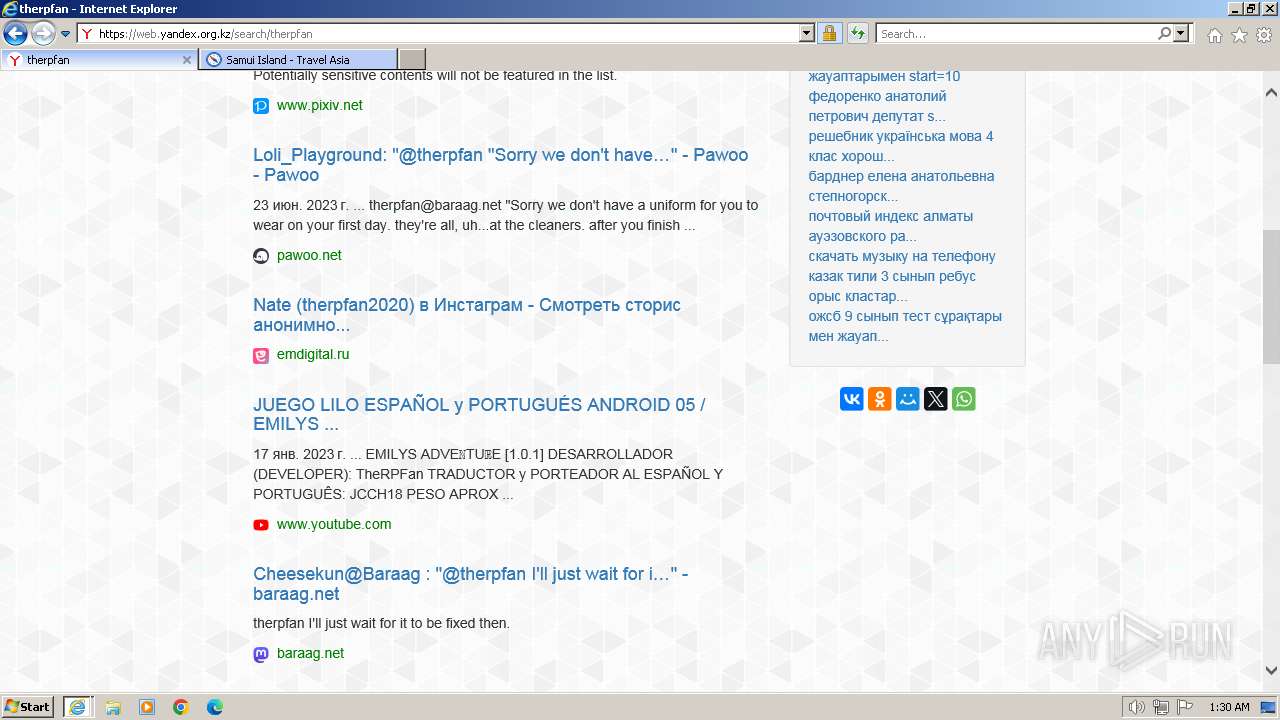Open suggestion 'жауаптарымен start=10'
This screenshot has width=1280, height=720.
[x=884, y=76]
